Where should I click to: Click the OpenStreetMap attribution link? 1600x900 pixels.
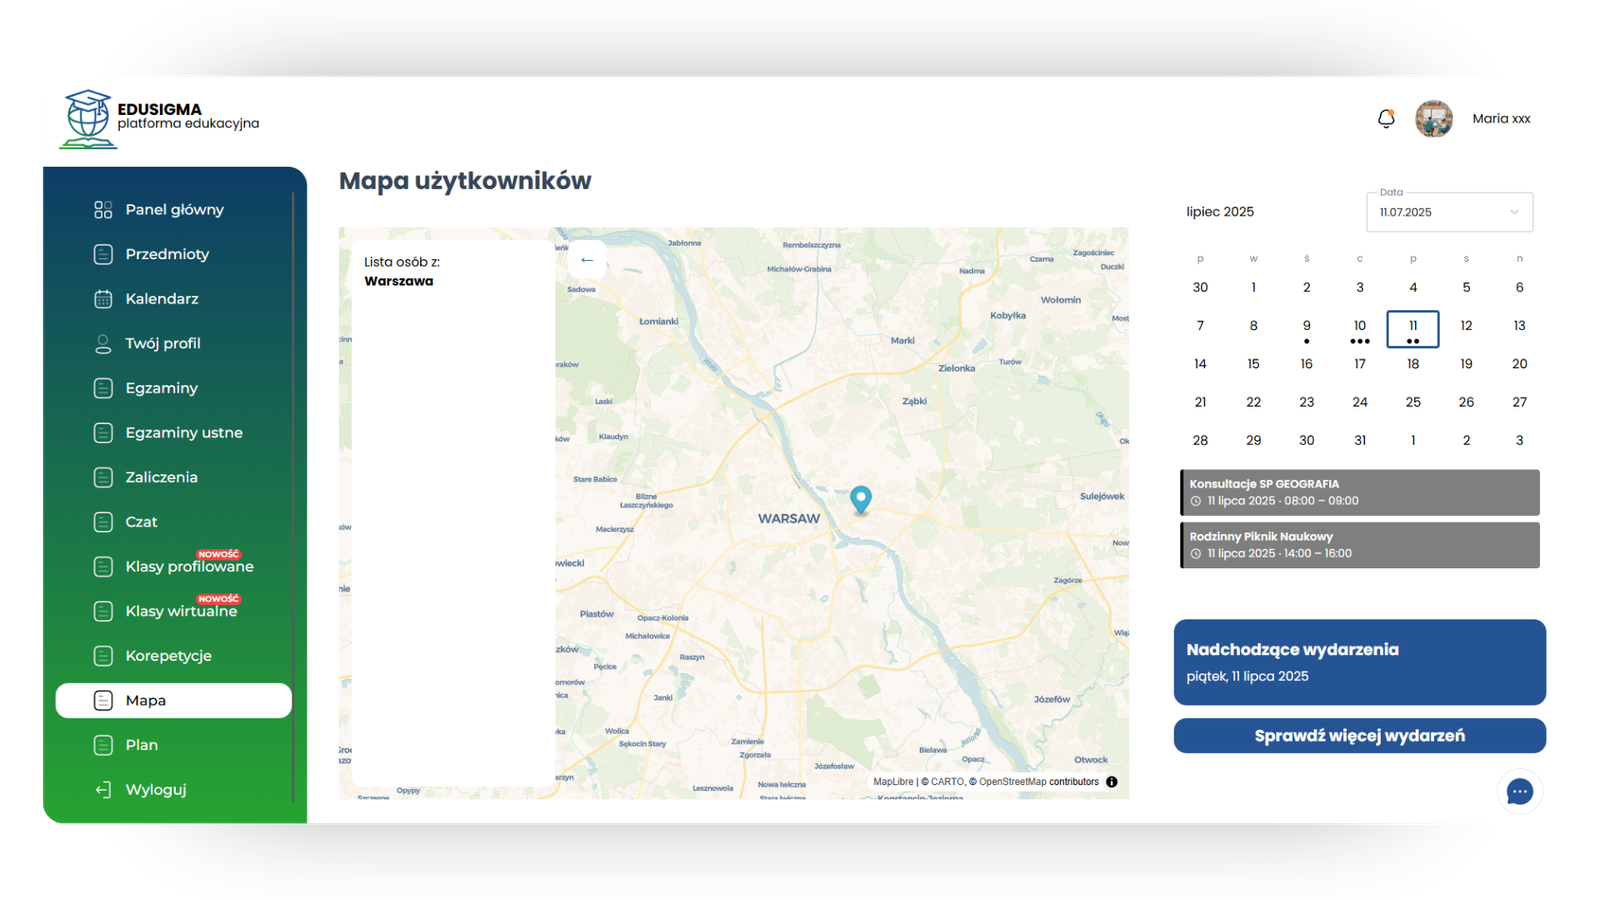(x=1012, y=782)
